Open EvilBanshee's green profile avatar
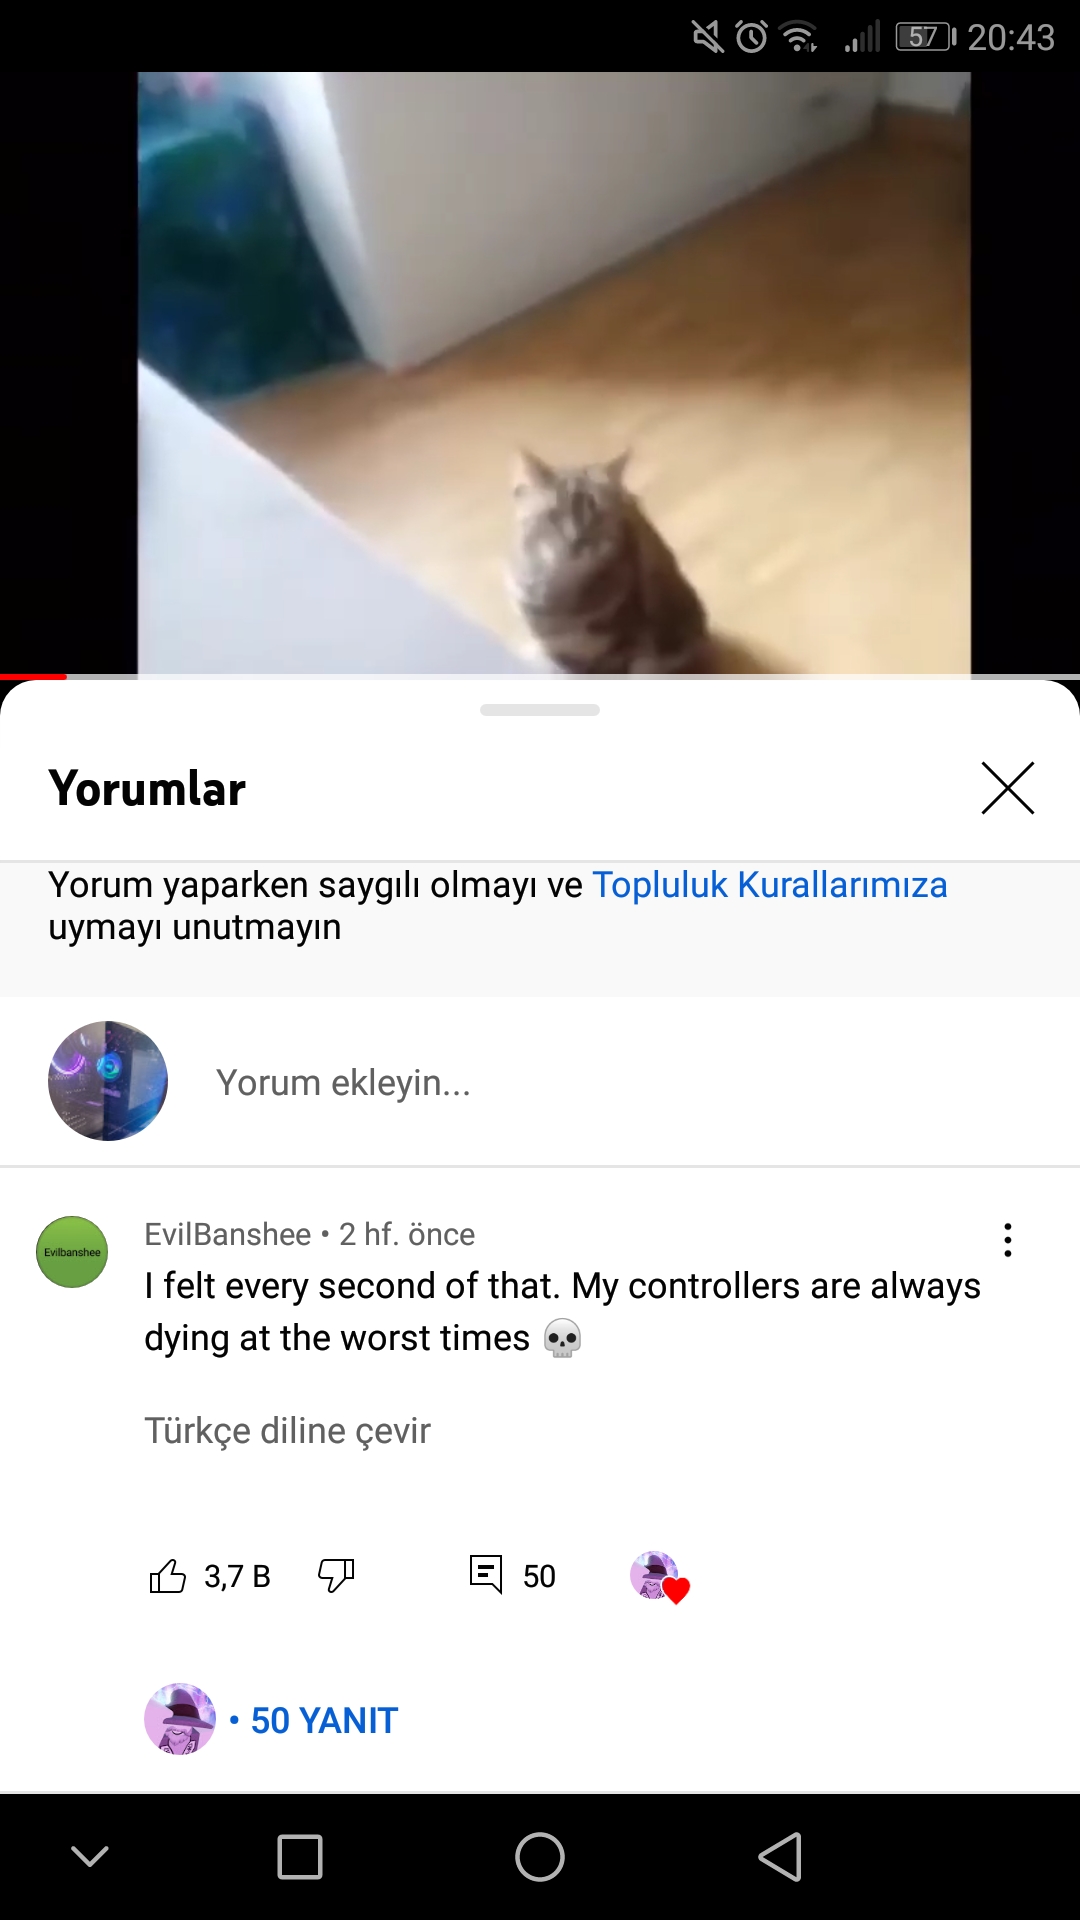 [72, 1252]
